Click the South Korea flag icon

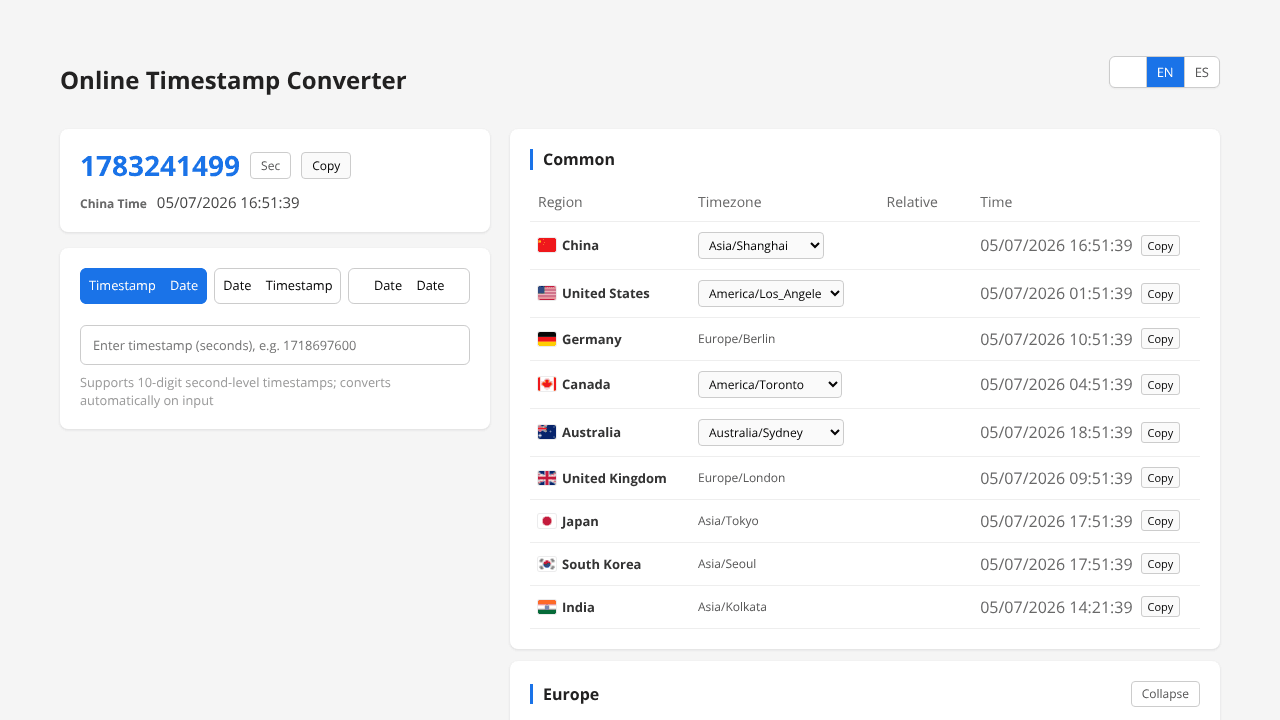[x=547, y=564]
